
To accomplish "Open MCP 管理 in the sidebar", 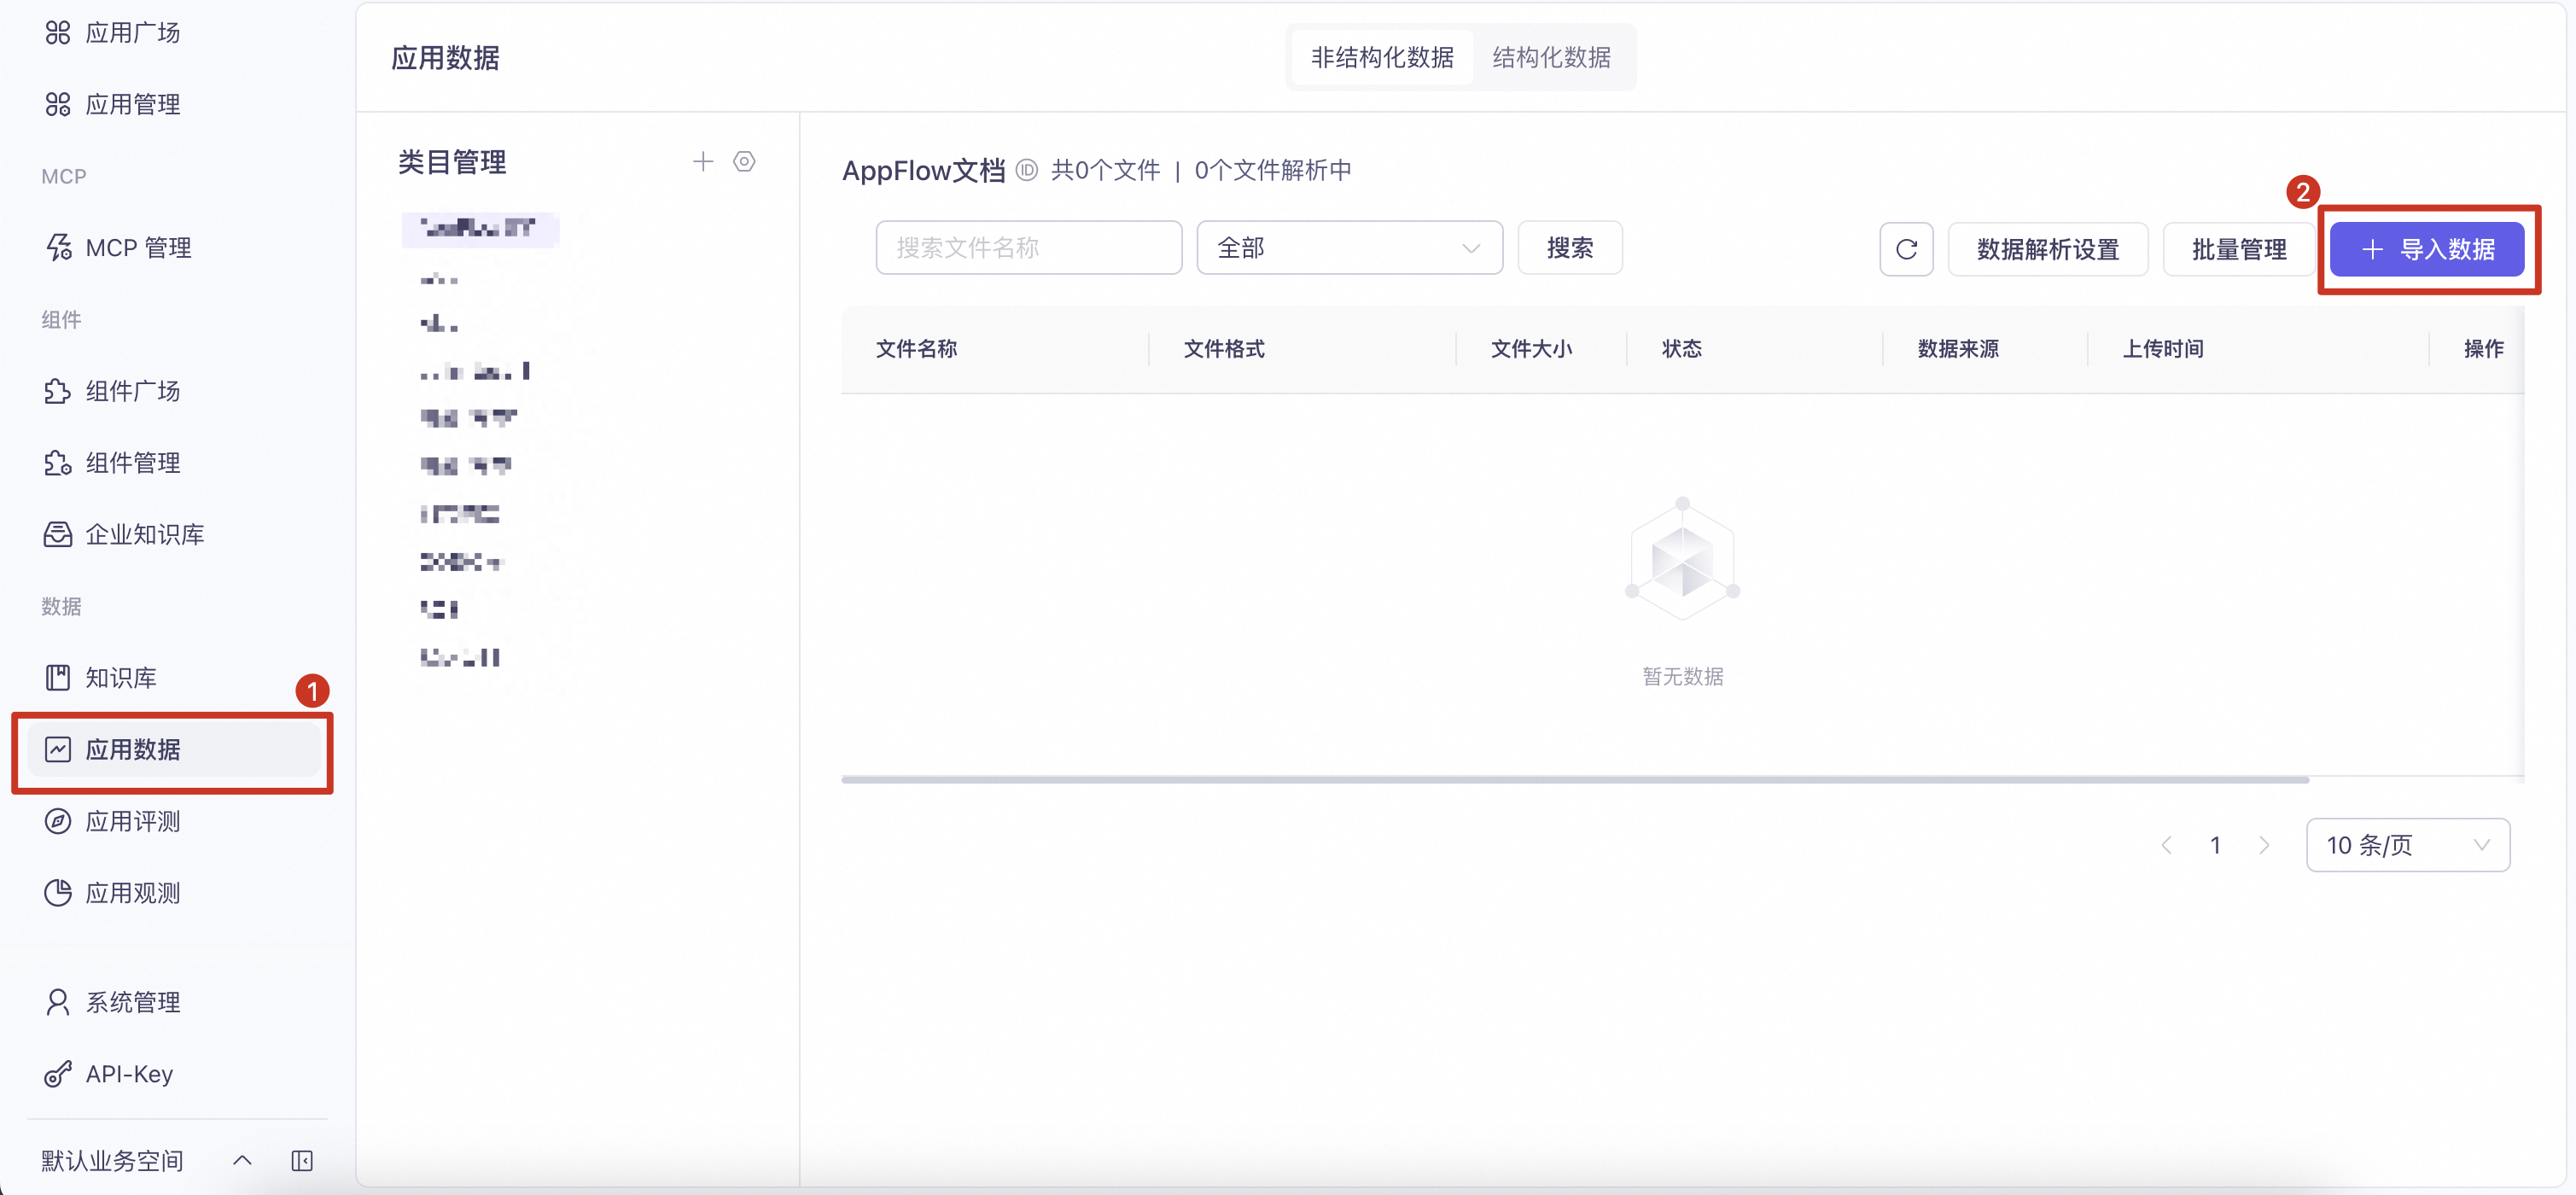I will coord(138,248).
